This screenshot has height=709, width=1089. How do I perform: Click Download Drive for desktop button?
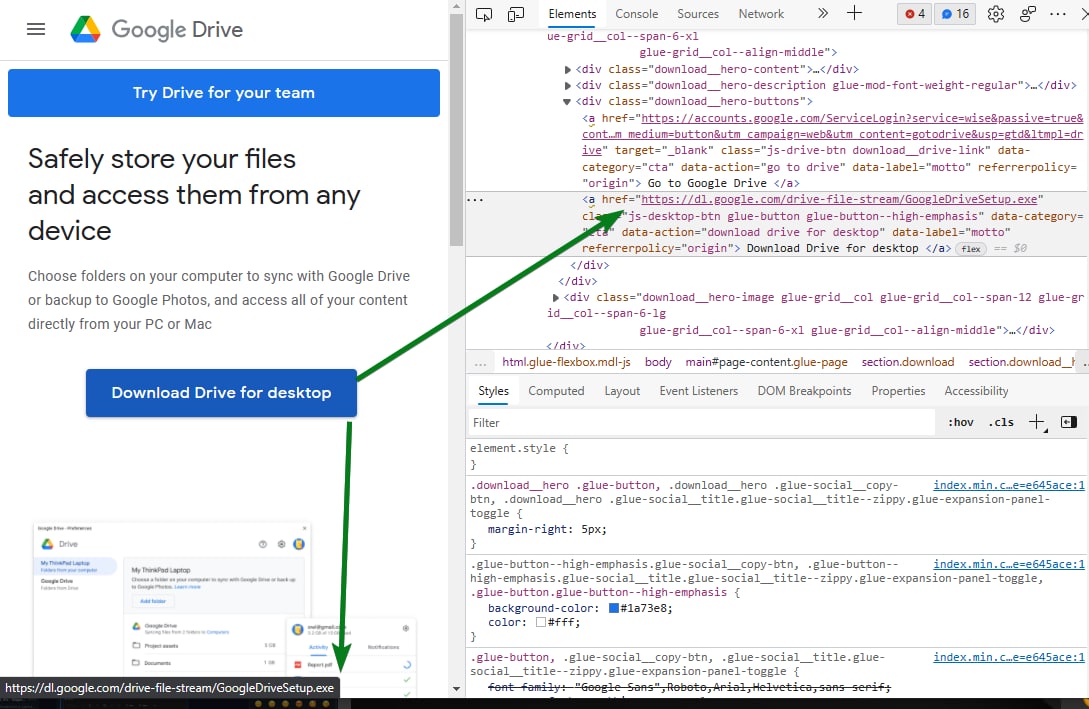[x=222, y=393]
